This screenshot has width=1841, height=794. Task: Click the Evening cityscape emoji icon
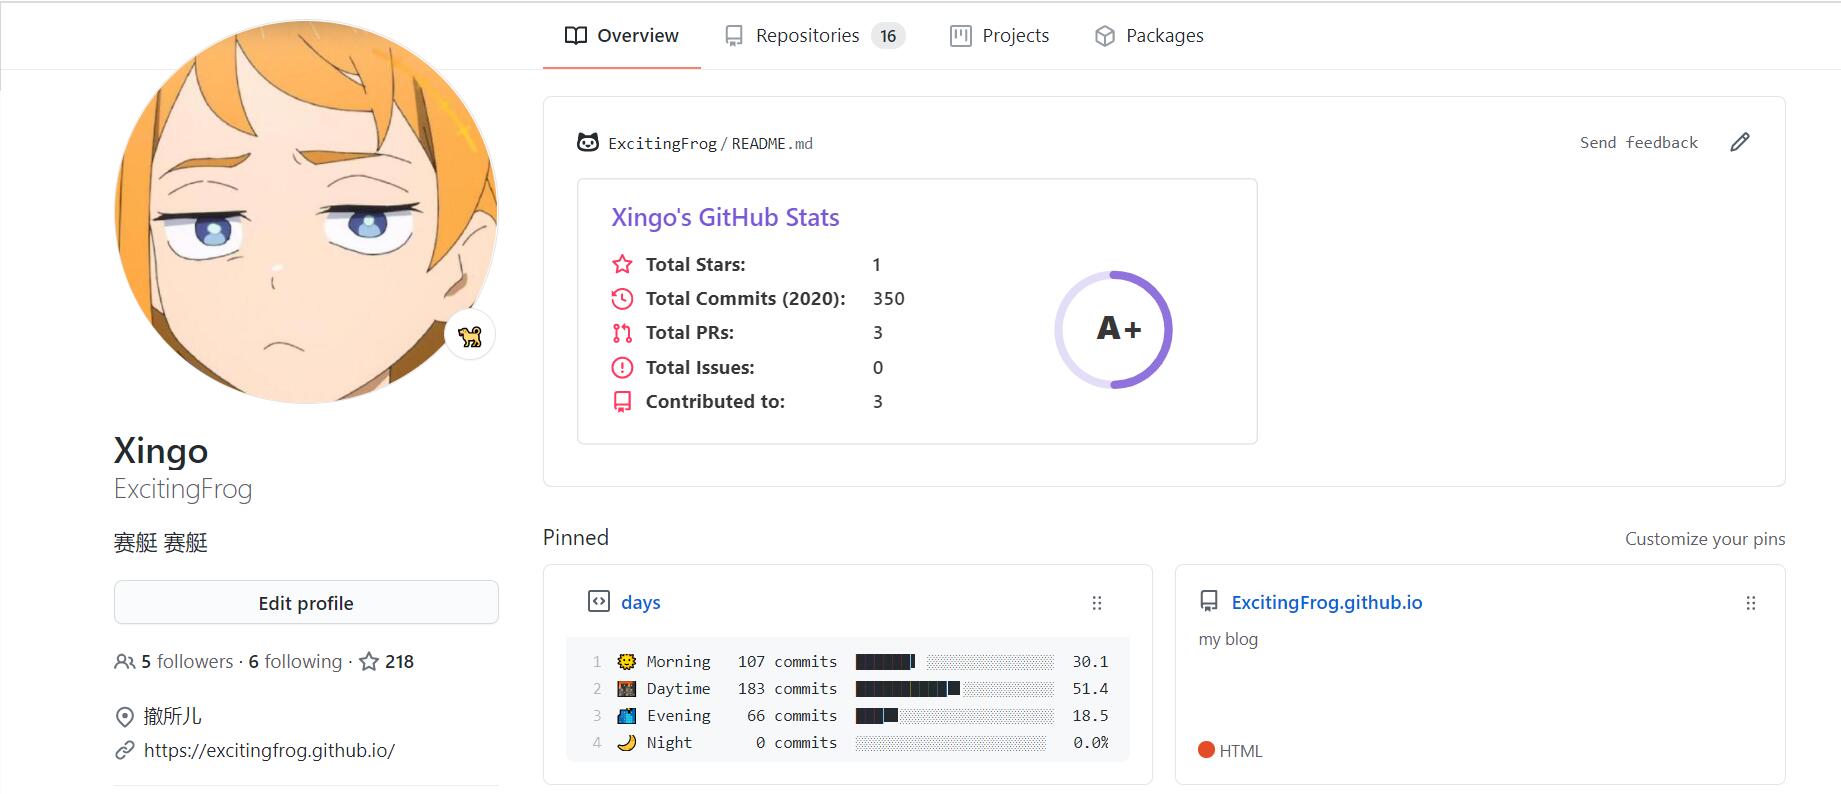click(x=626, y=715)
